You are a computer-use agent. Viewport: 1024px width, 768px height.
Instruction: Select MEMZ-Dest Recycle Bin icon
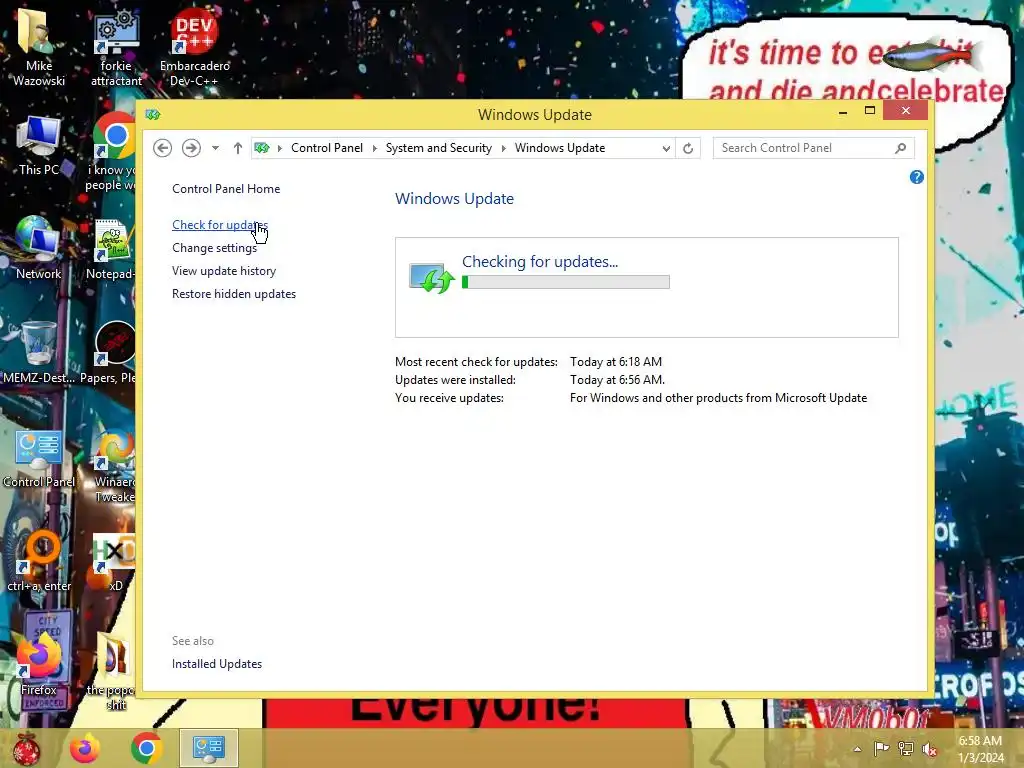(39, 353)
